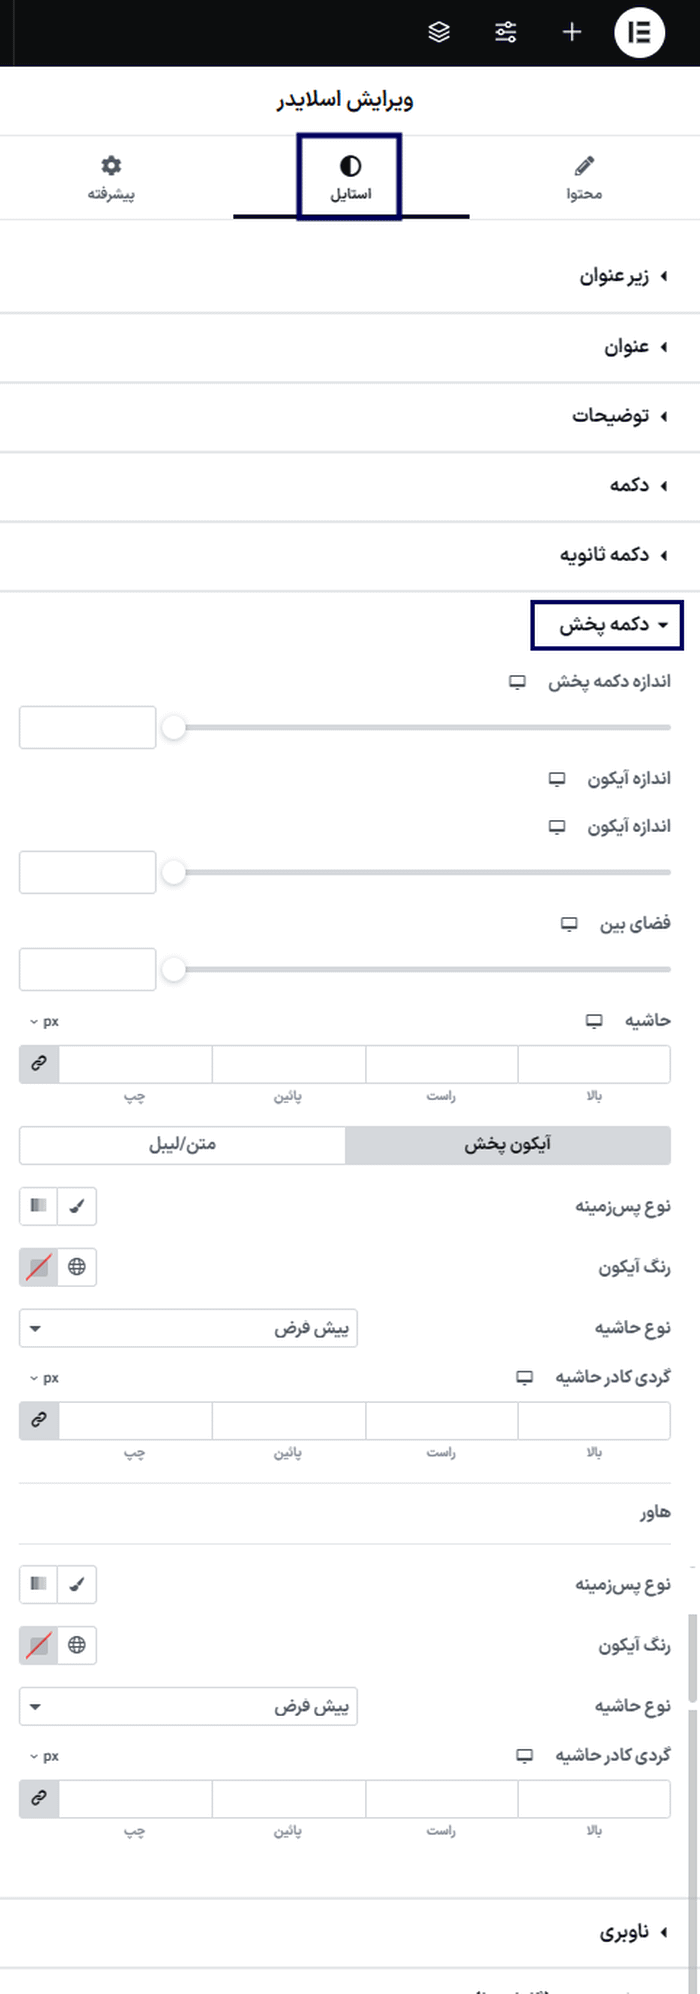Image resolution: width=700 pixels, height=1994 pixels.
Task: Toggle linked values for گردی کادر حاشیه
Action: [38, 1420]
